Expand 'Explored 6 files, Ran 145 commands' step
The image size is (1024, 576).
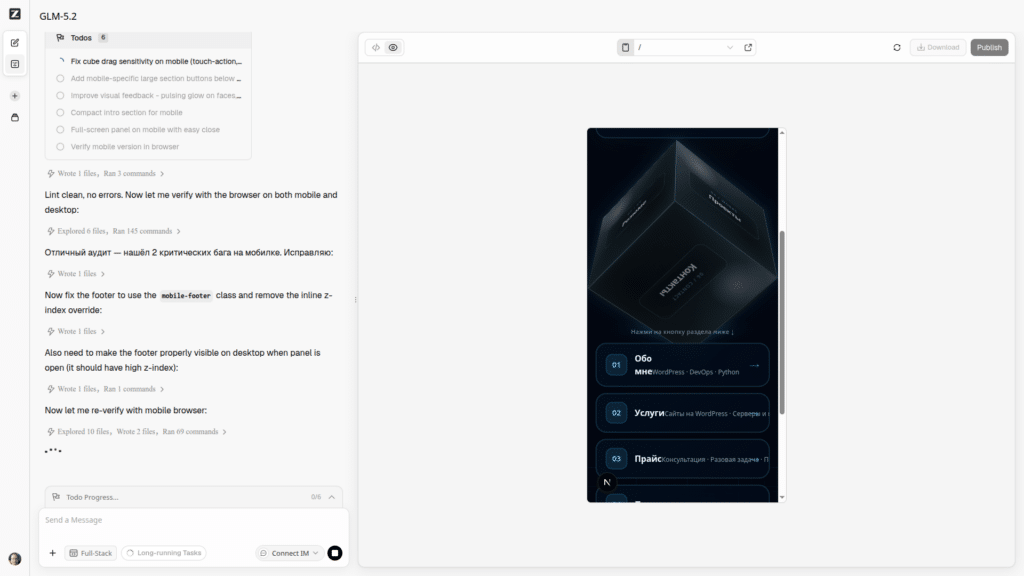[x=114, y=231]
